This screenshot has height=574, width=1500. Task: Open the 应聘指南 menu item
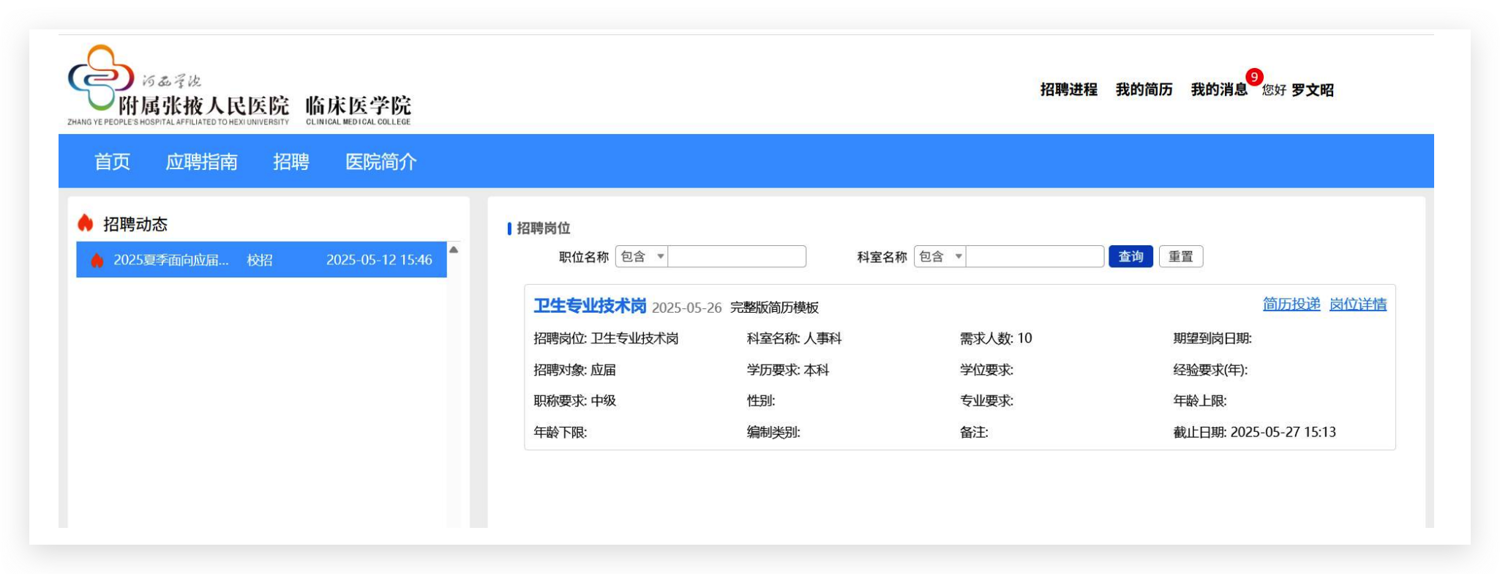click(201, 162)
